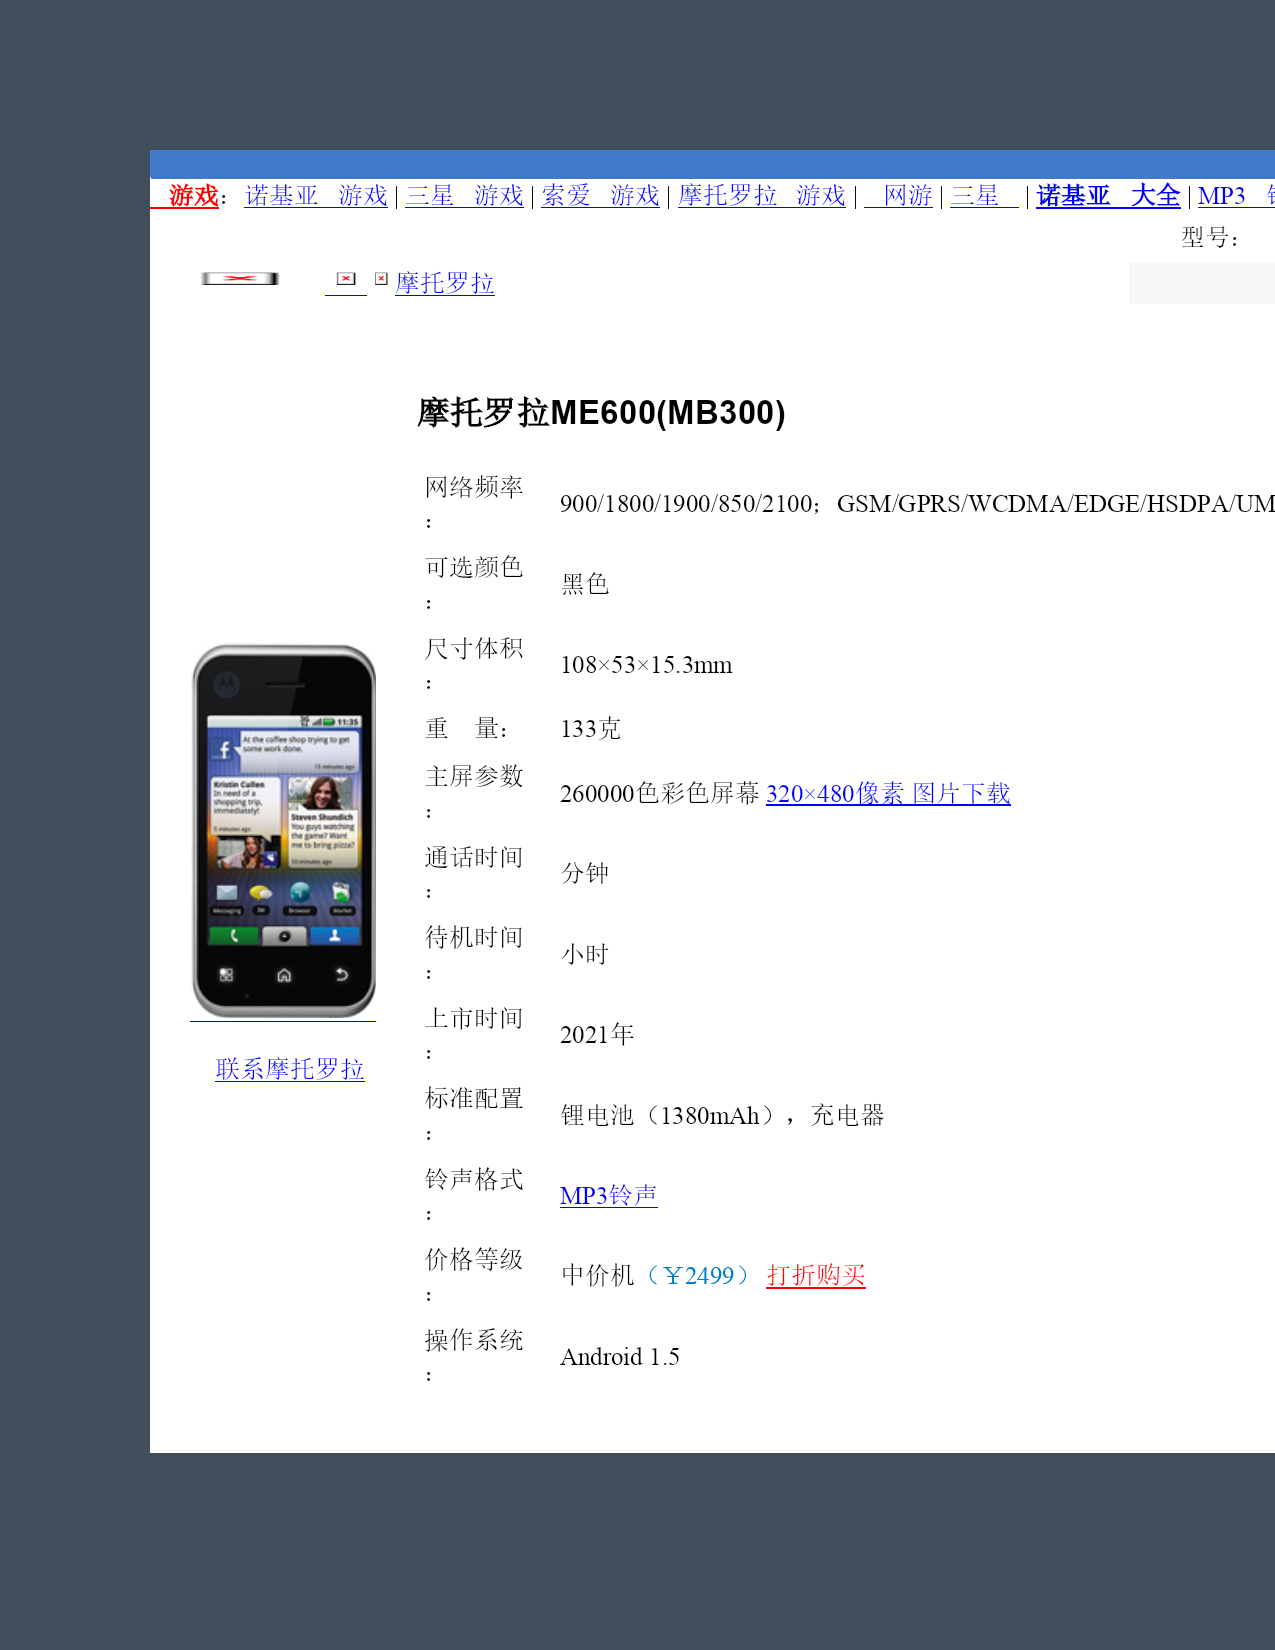Screen dimensions: 1275x1650
Task: Click the 分钟 talk time value
Action: [x=585, y=873]
